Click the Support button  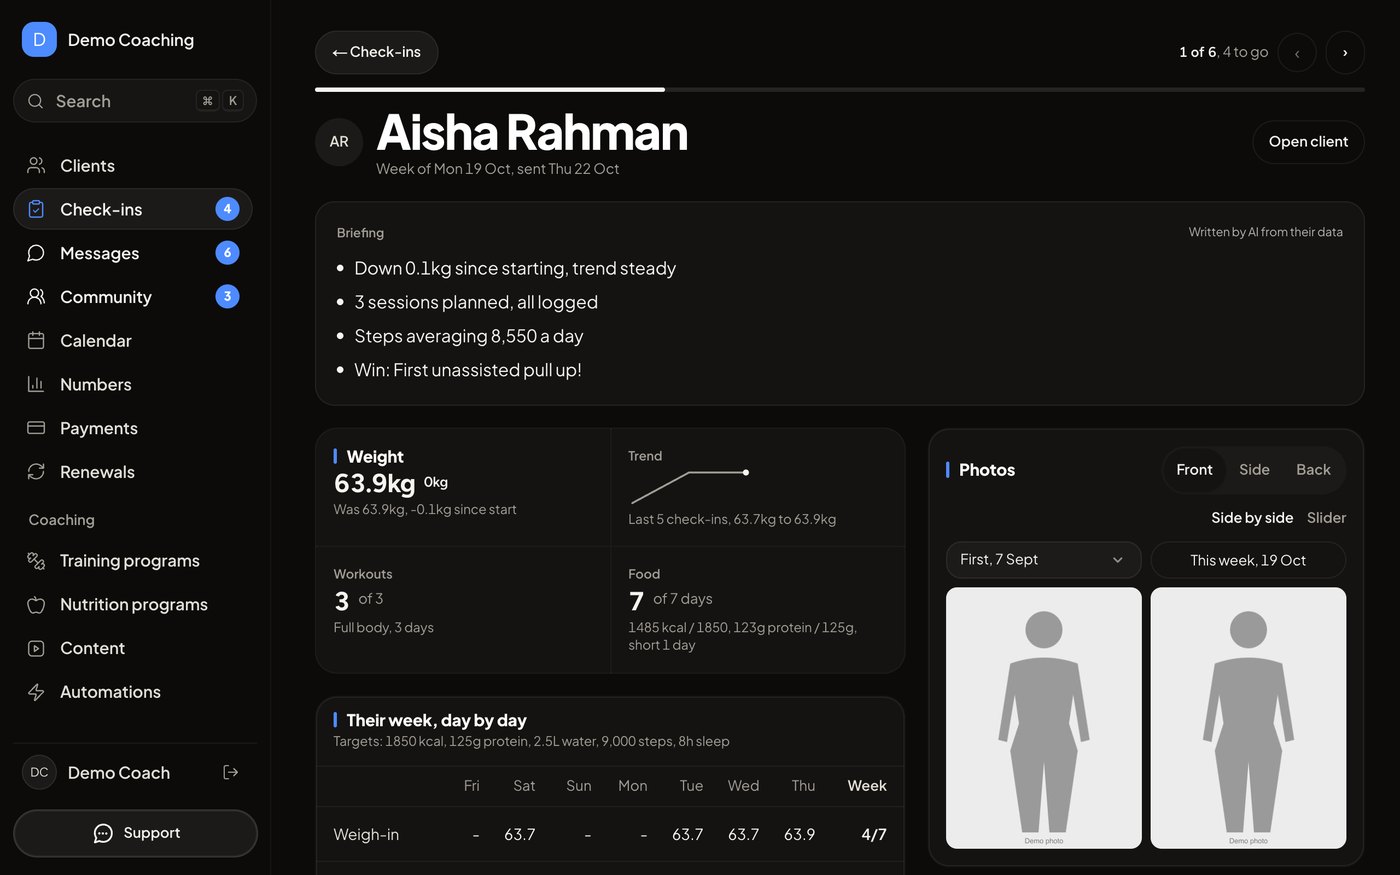[135, 833]
